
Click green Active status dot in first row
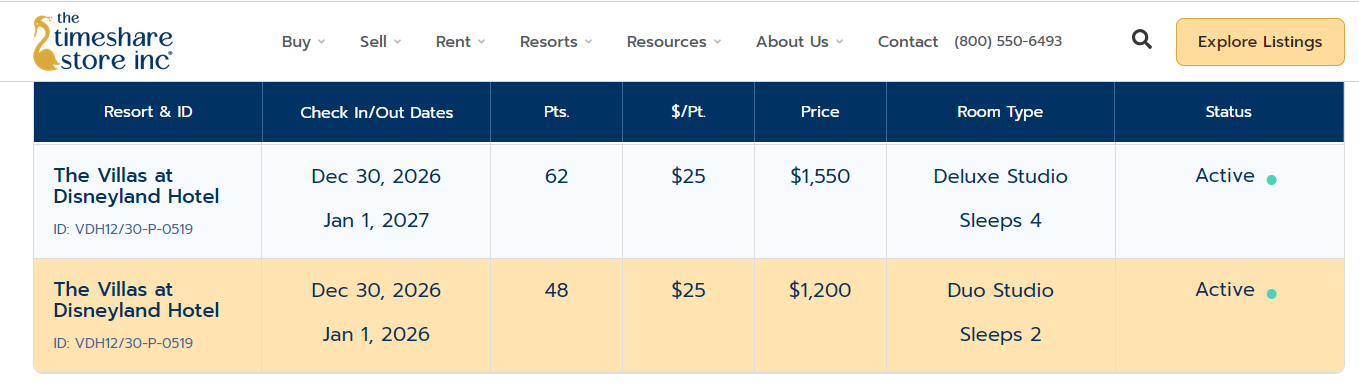coord(1271,180)
